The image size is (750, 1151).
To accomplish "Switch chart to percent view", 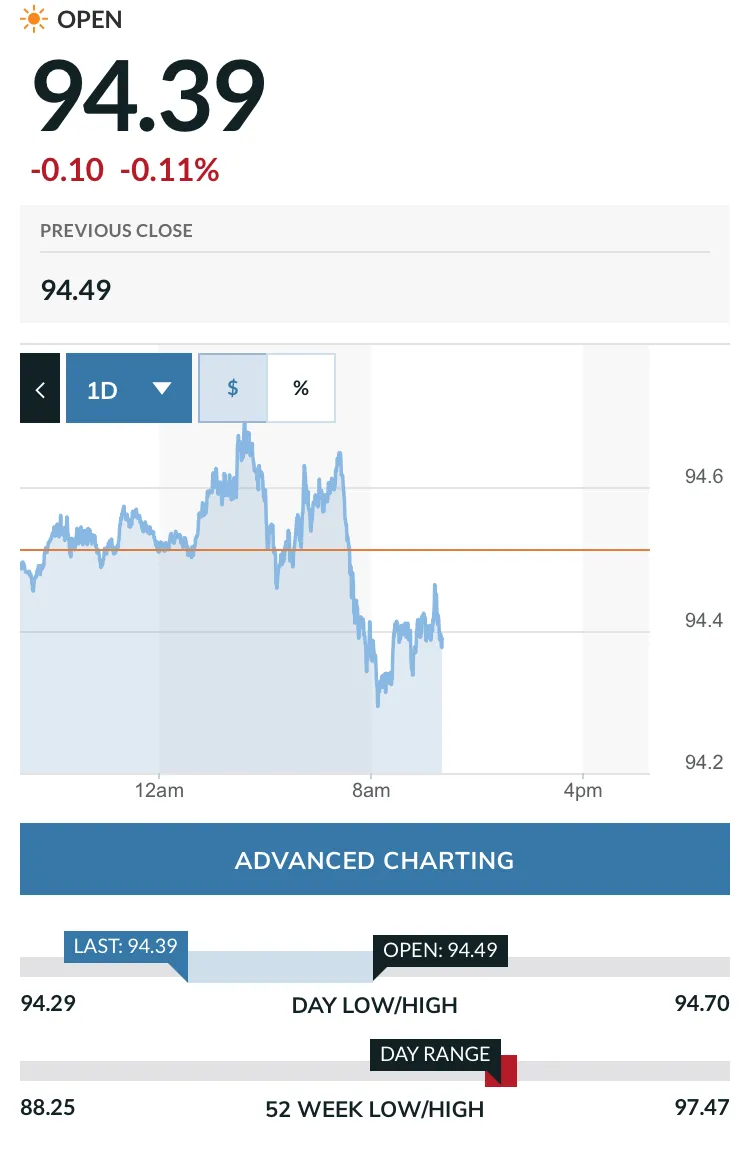I will (301, 388).
